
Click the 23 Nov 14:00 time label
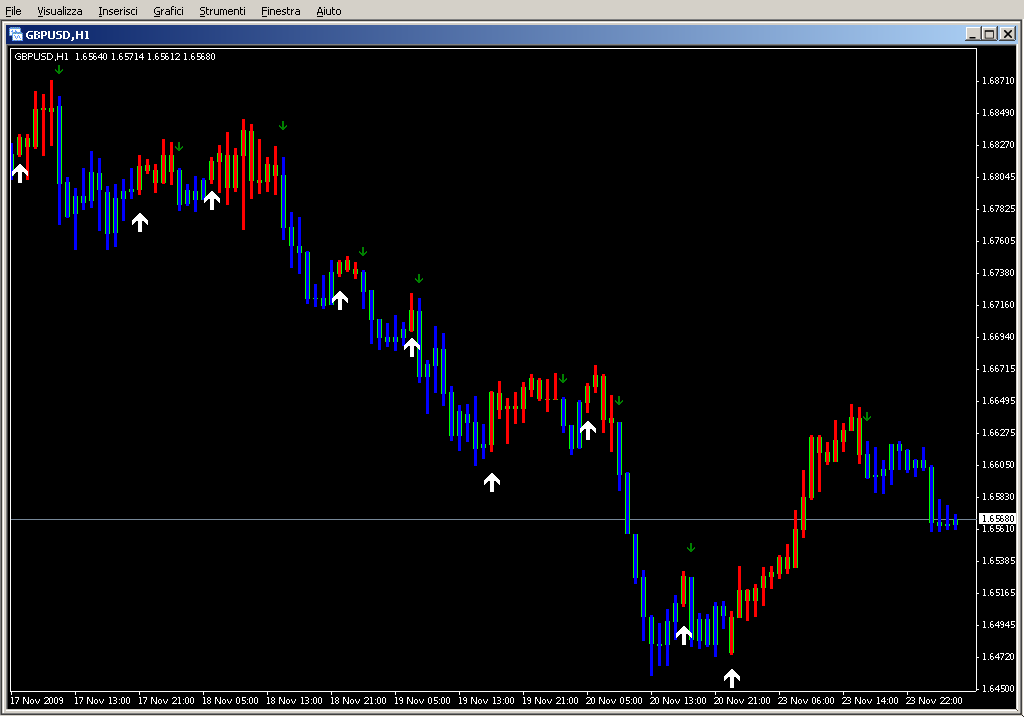870,701
